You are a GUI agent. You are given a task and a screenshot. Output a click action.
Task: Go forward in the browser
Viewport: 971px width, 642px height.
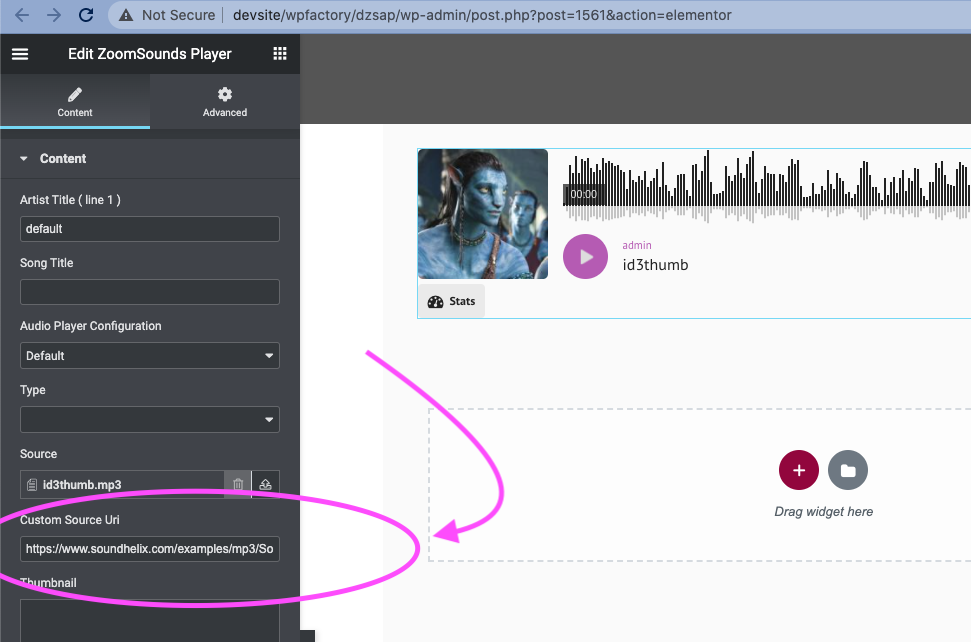pyautogui.click(x=54, y=15)
